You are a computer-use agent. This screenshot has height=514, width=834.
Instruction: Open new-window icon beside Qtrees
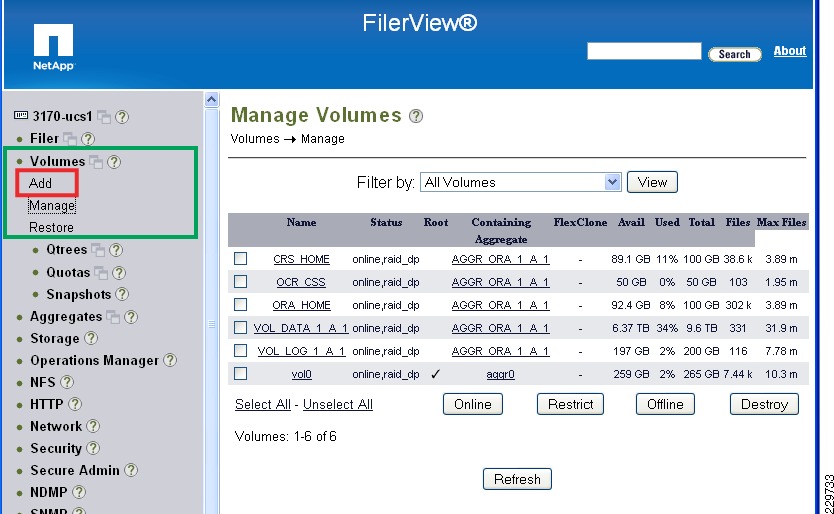[x=98, y=250]
